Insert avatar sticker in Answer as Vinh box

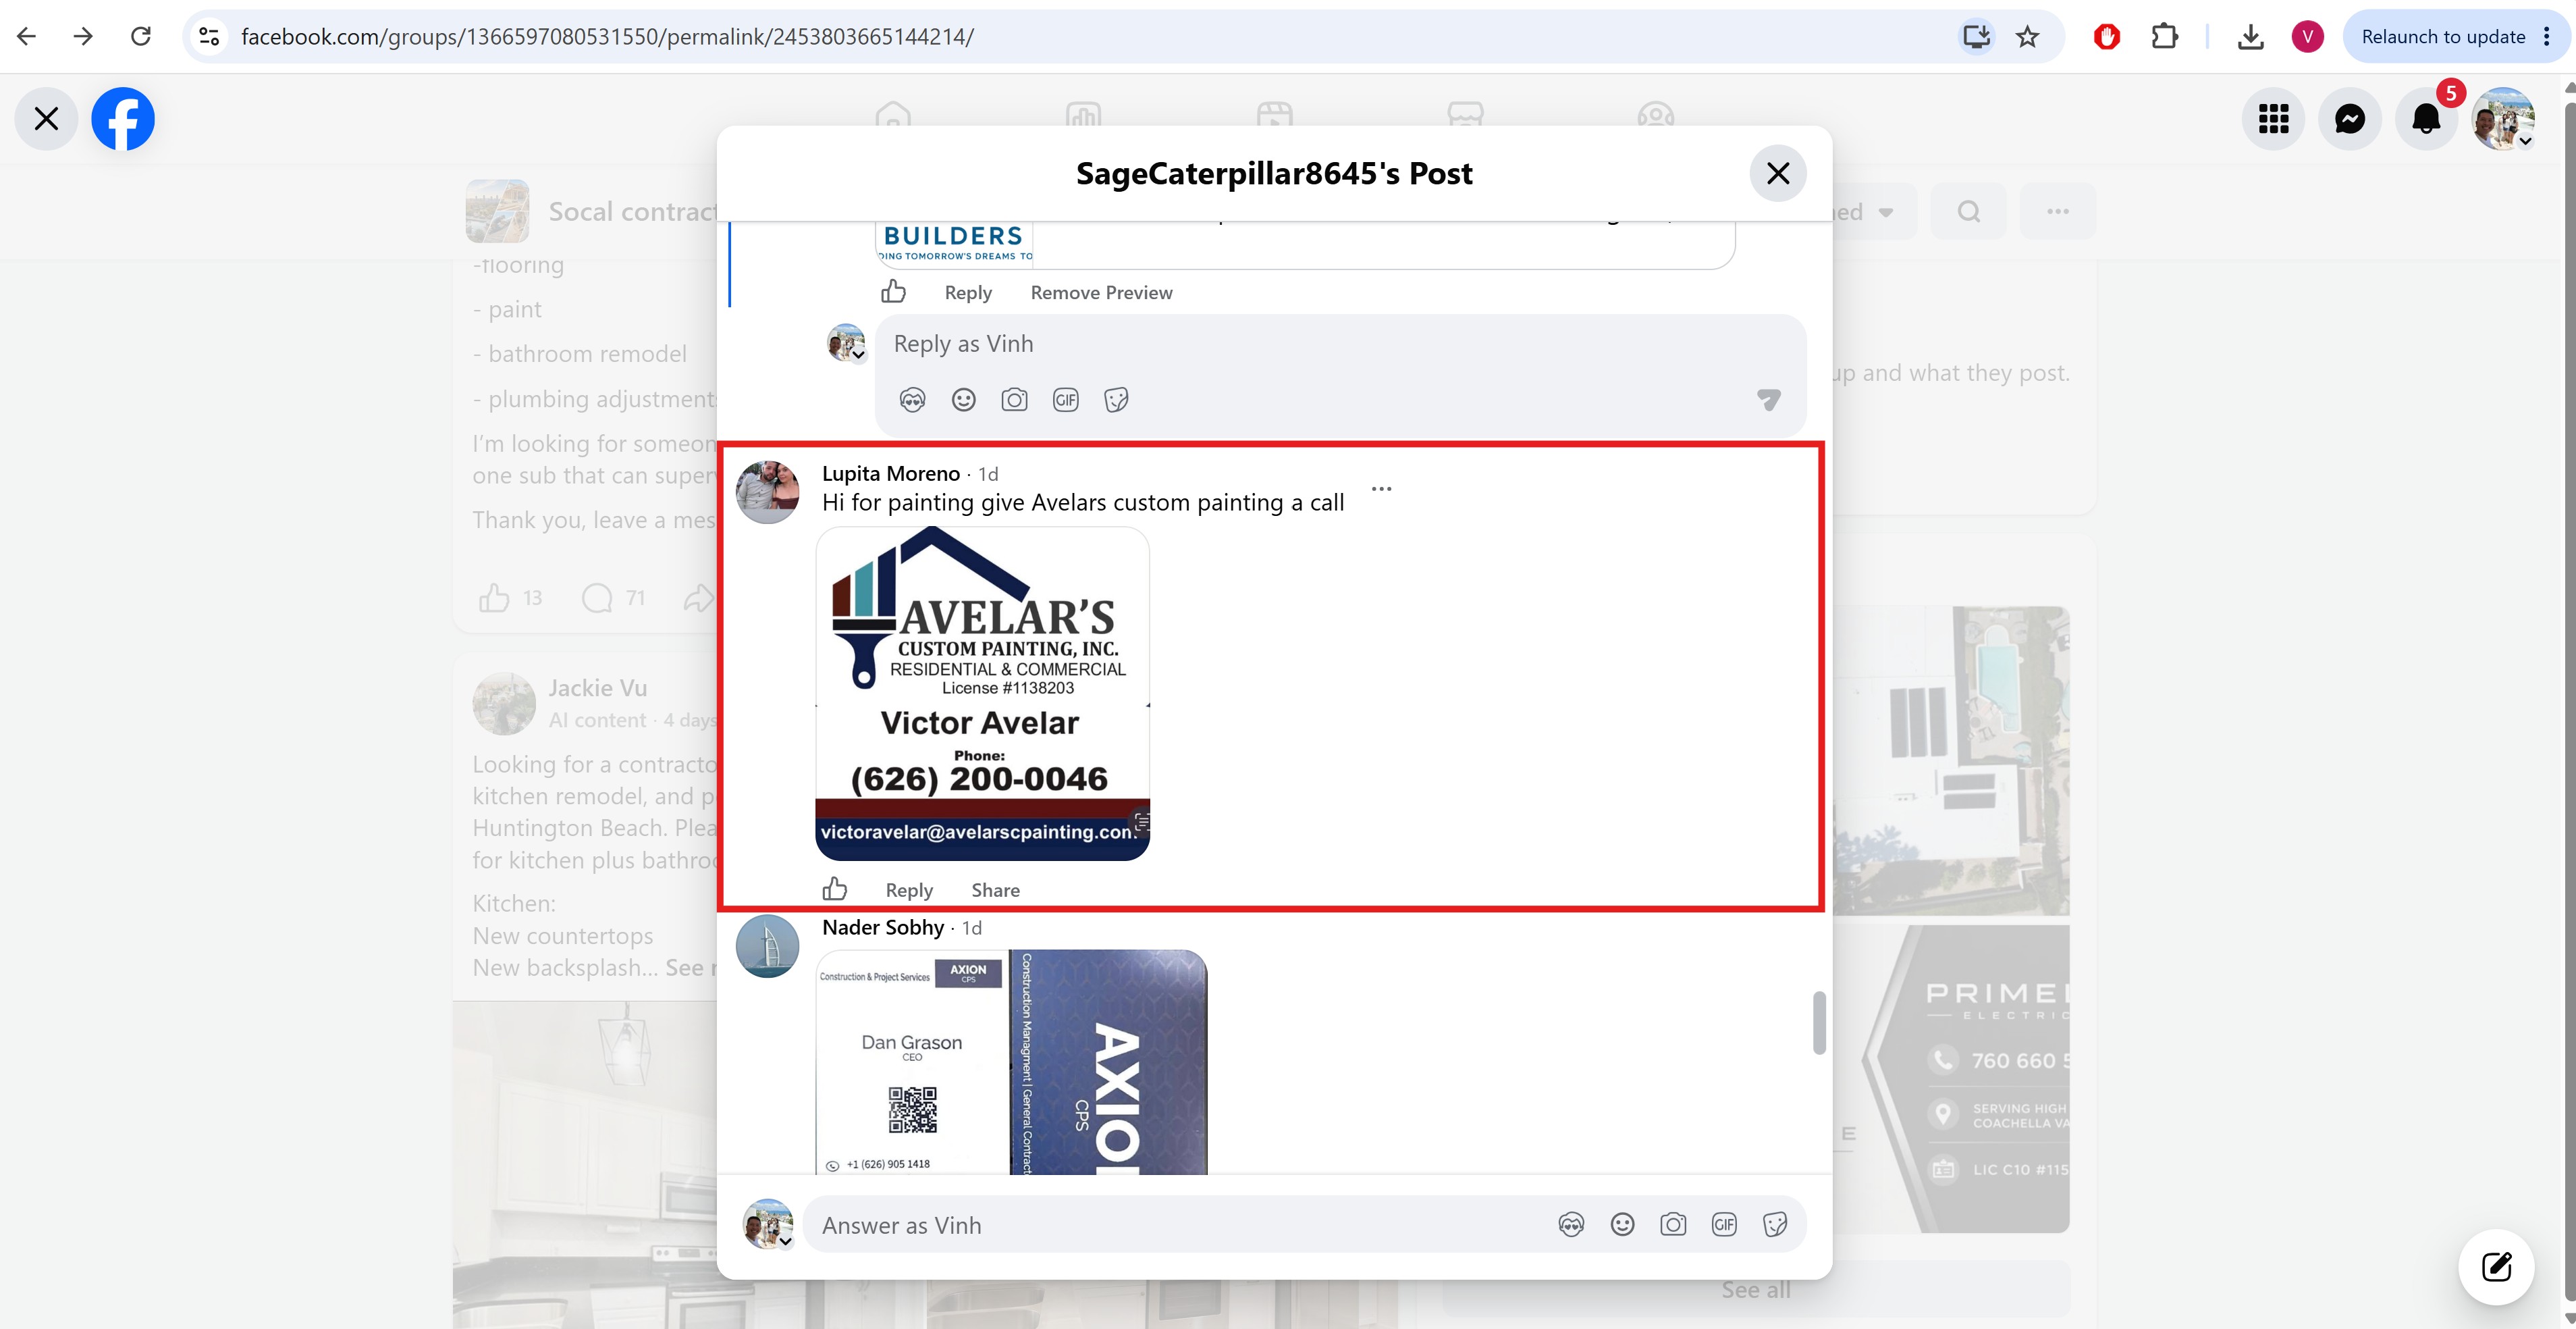1571,1225
